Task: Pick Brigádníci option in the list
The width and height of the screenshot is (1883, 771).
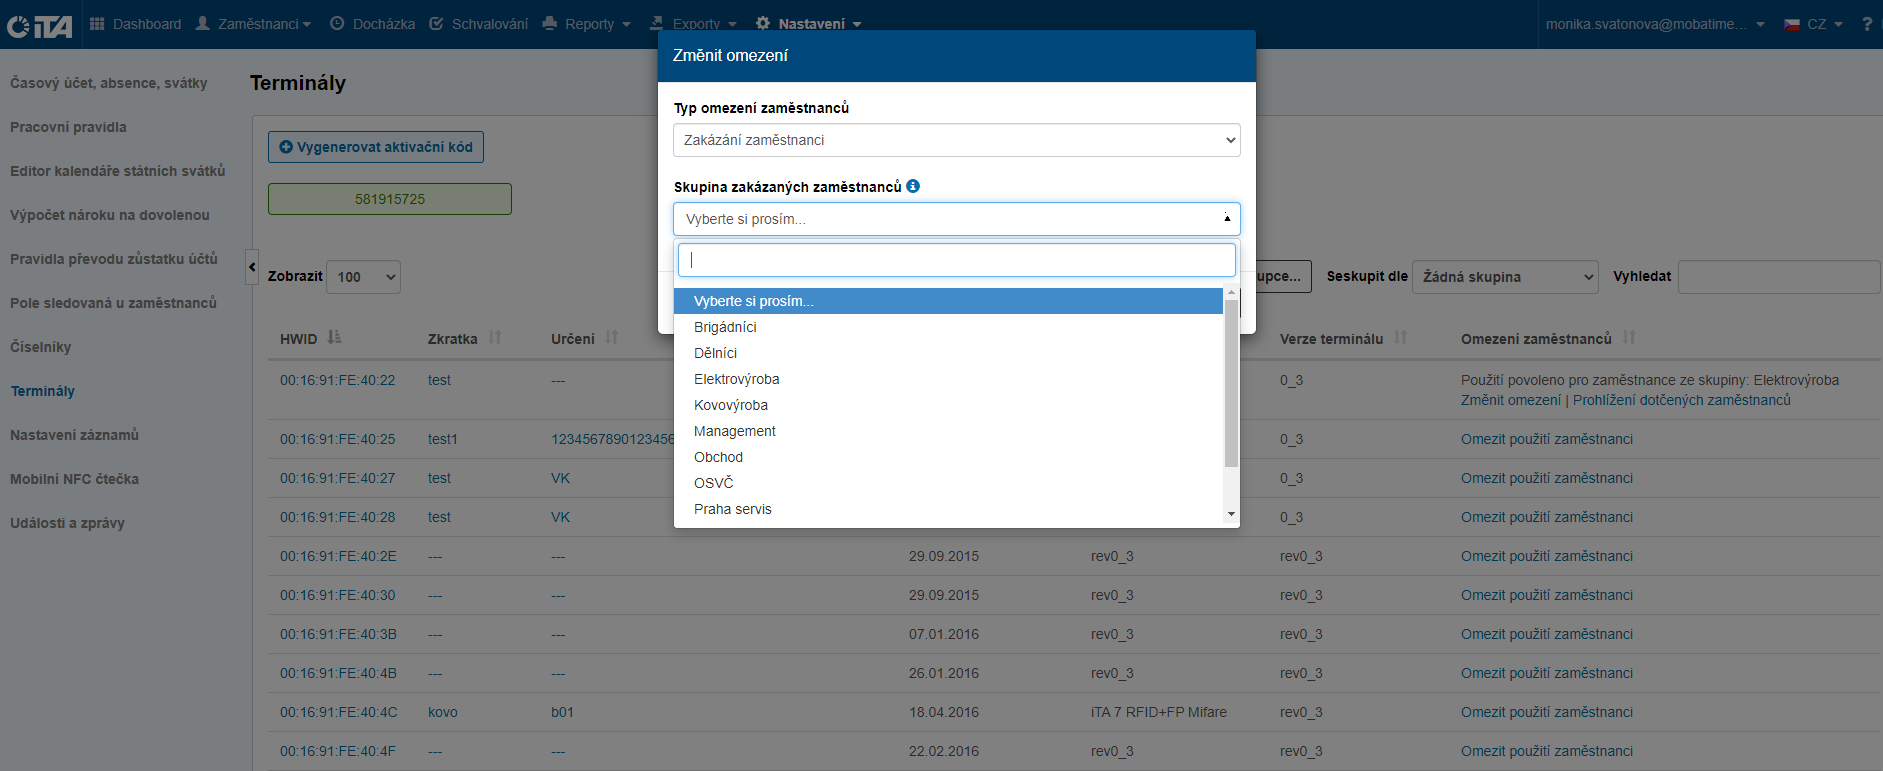Action: (x=725, y=327)
